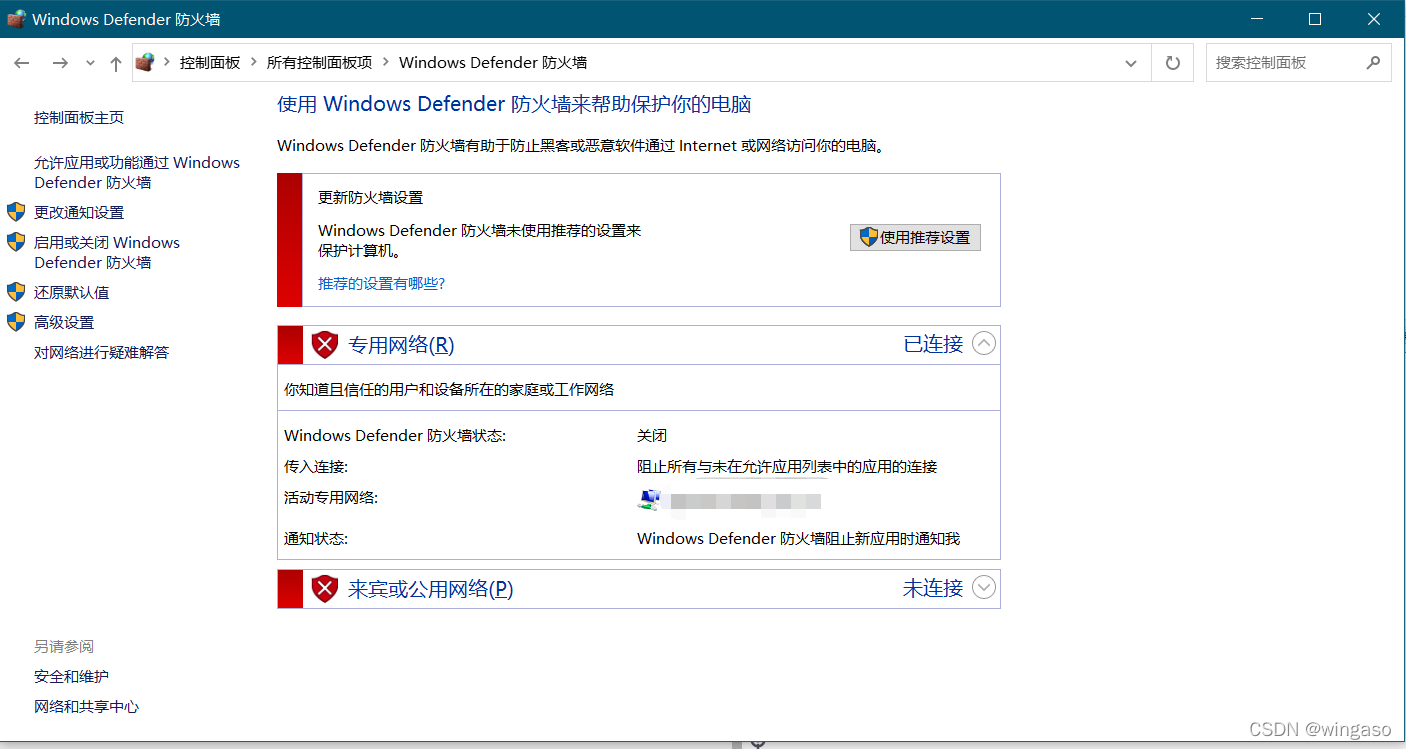Image resolution: width=1406 pixels, height=749 pixels.
Task: Click the 来宾或公用网络(P) heading
Action: point(431,589)
